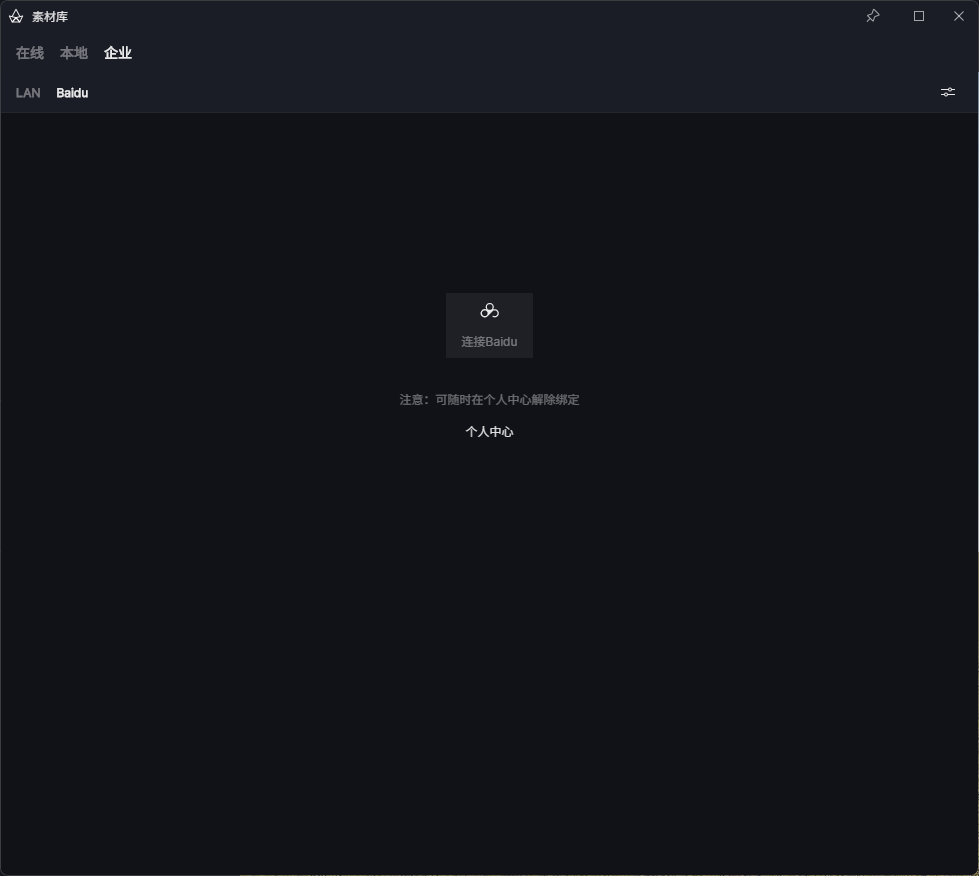Screen dimensions: 979x876
Task: Open the 个人中心 link
Action: pos(490,432)
